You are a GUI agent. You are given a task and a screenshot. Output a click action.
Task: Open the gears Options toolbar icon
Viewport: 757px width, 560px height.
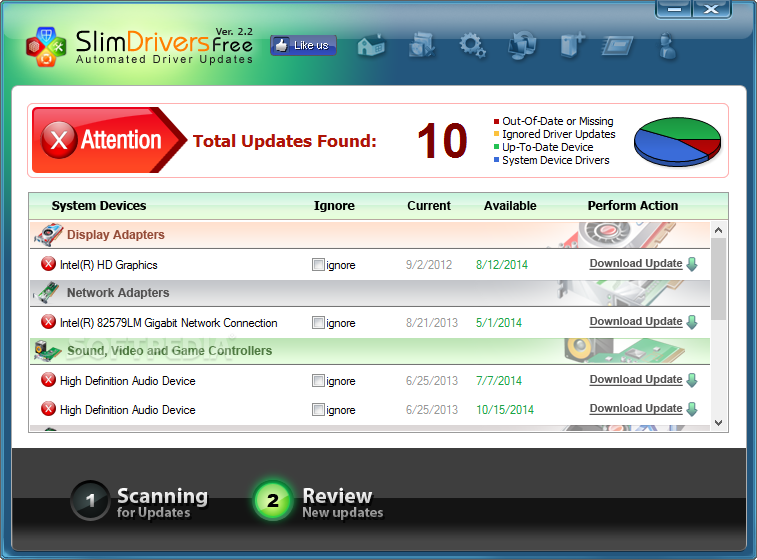472,46
